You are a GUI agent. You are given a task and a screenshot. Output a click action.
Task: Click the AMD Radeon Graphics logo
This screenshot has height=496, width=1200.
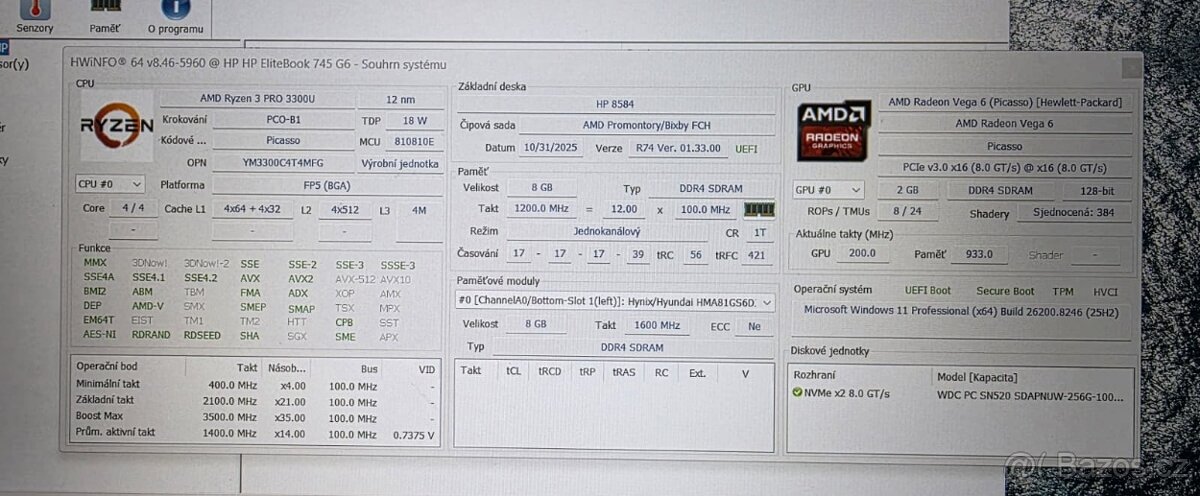(834, 130)
